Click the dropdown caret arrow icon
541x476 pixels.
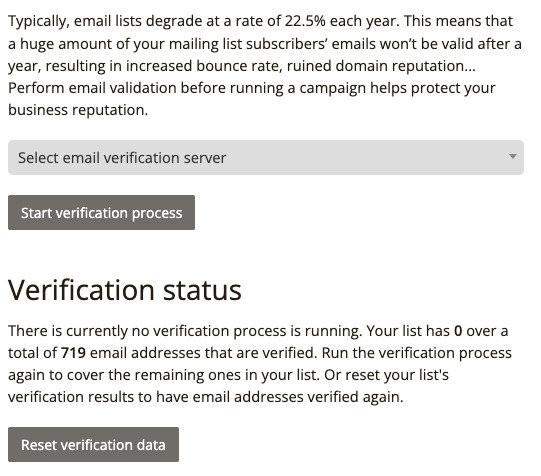coord(513,156)
